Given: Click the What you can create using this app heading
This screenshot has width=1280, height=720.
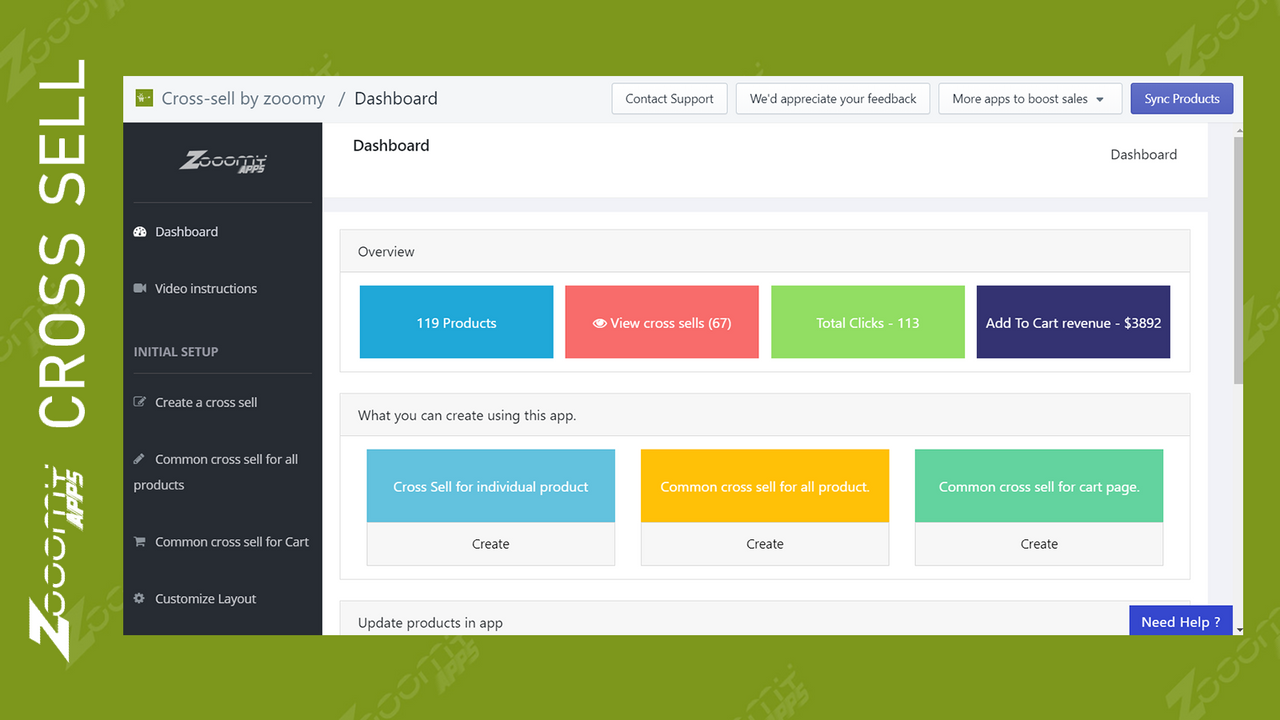Looking at the screenshot, I should [x=467, y=415].
